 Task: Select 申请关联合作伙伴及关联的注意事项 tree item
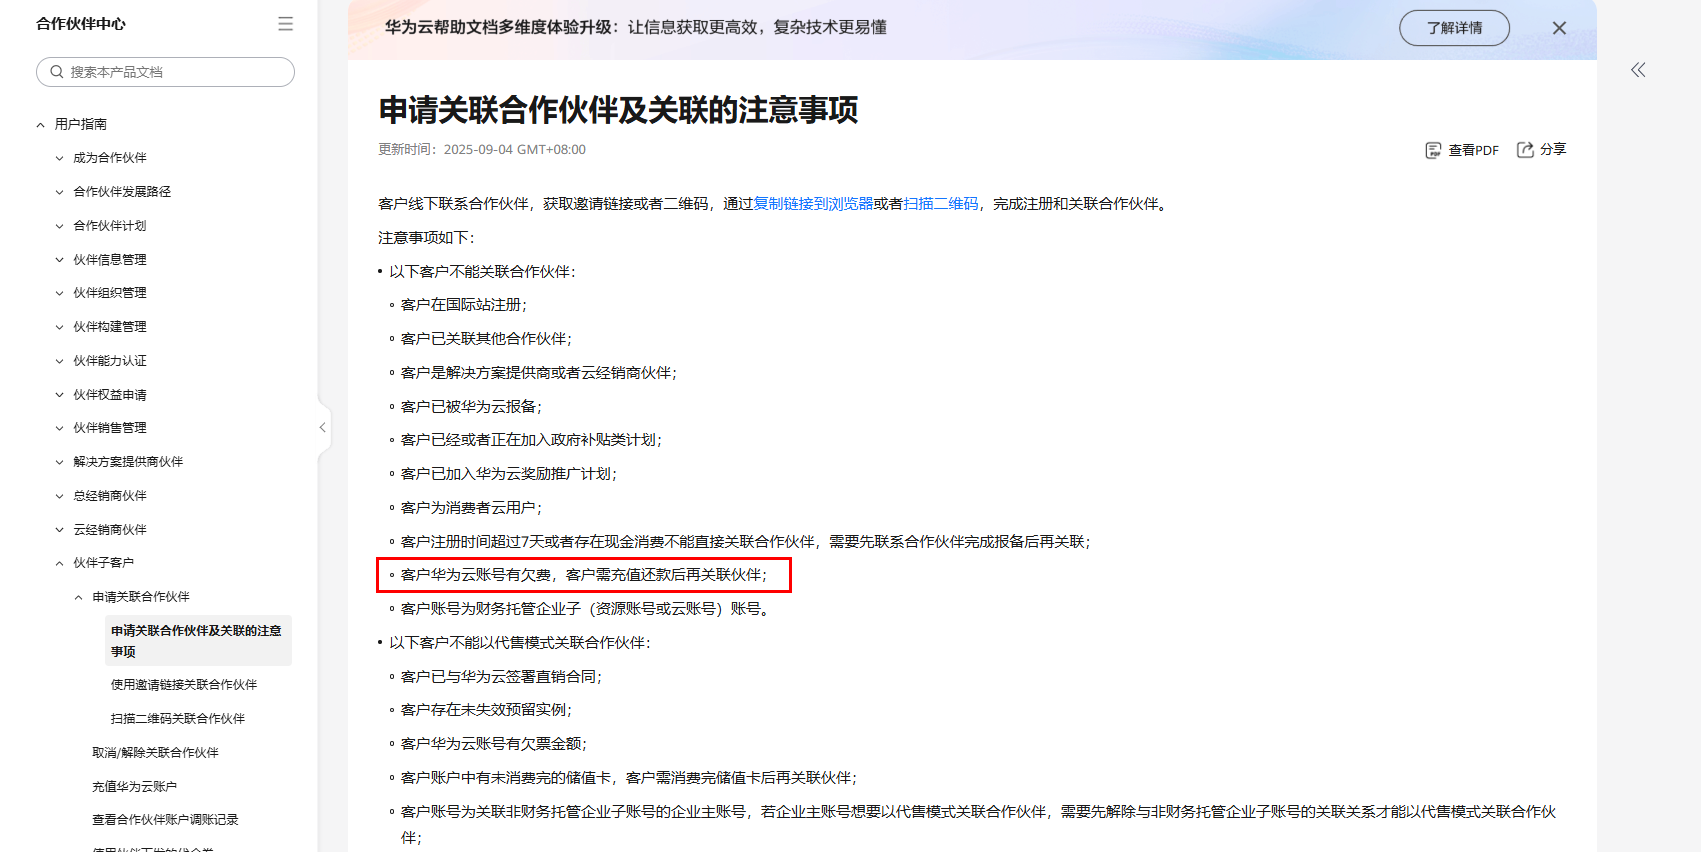click(x=198, y=641)
